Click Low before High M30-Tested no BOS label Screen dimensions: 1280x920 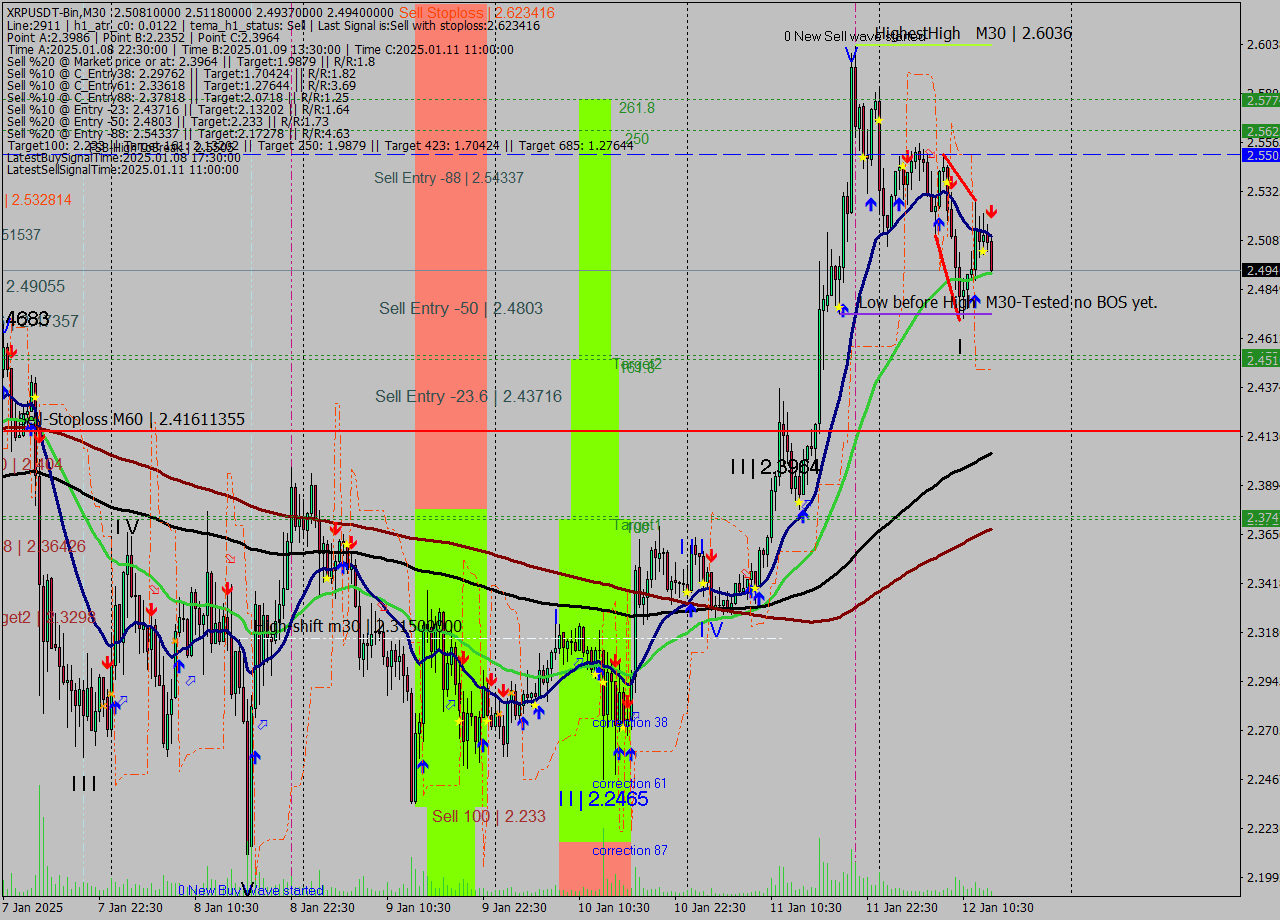[x=1008, y=302]
